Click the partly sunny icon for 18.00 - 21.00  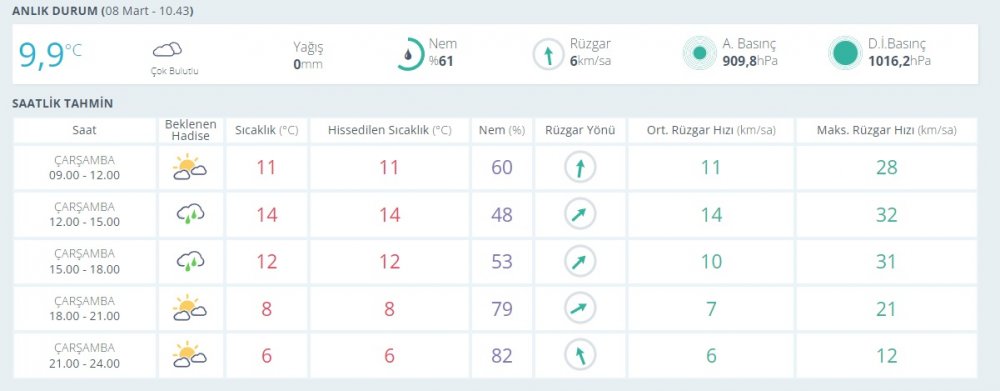190,308
